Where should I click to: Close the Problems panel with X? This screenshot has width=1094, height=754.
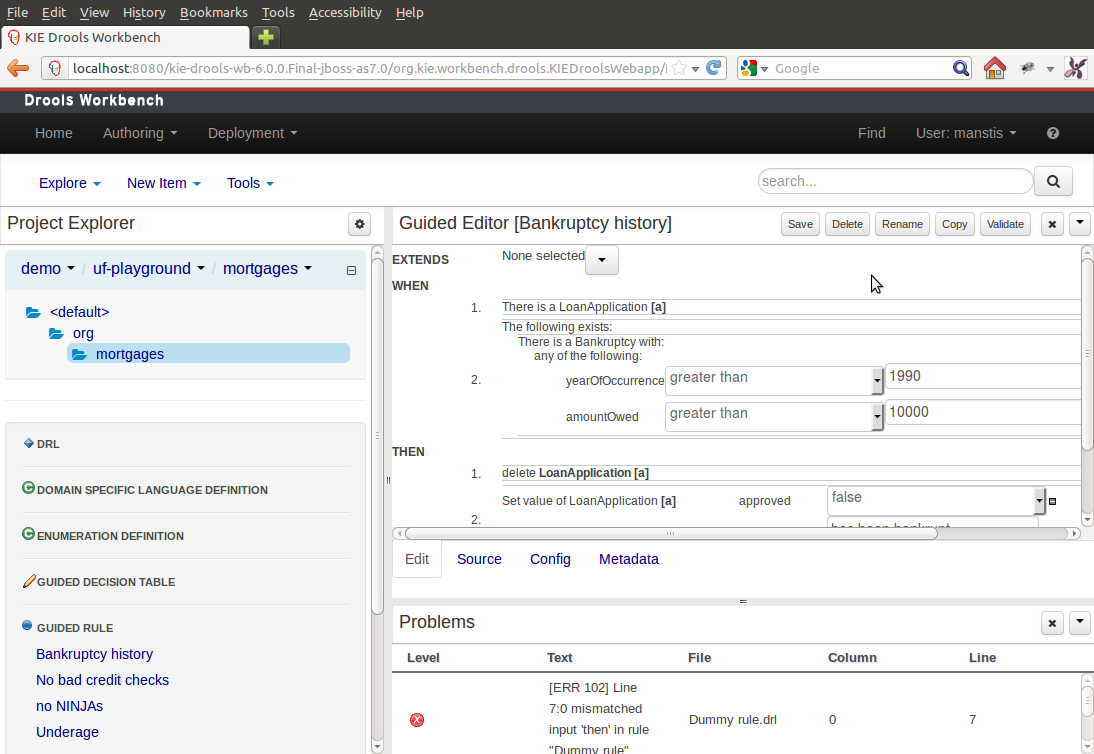point(1052,623)
